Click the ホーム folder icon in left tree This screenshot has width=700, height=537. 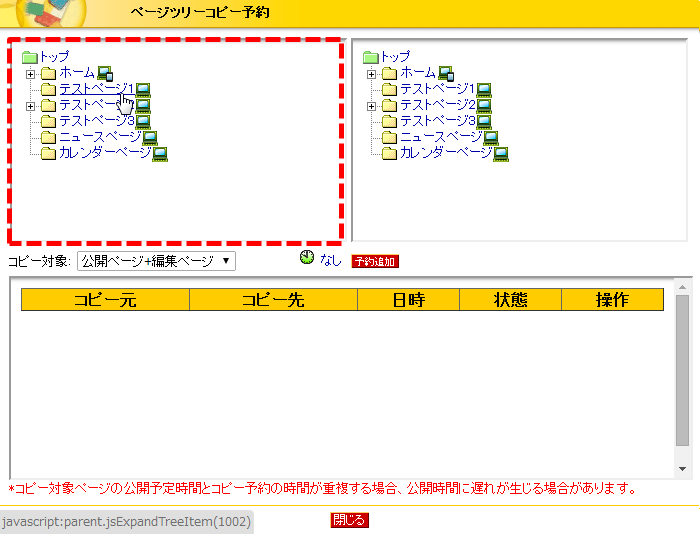click(x=49, y=74)
